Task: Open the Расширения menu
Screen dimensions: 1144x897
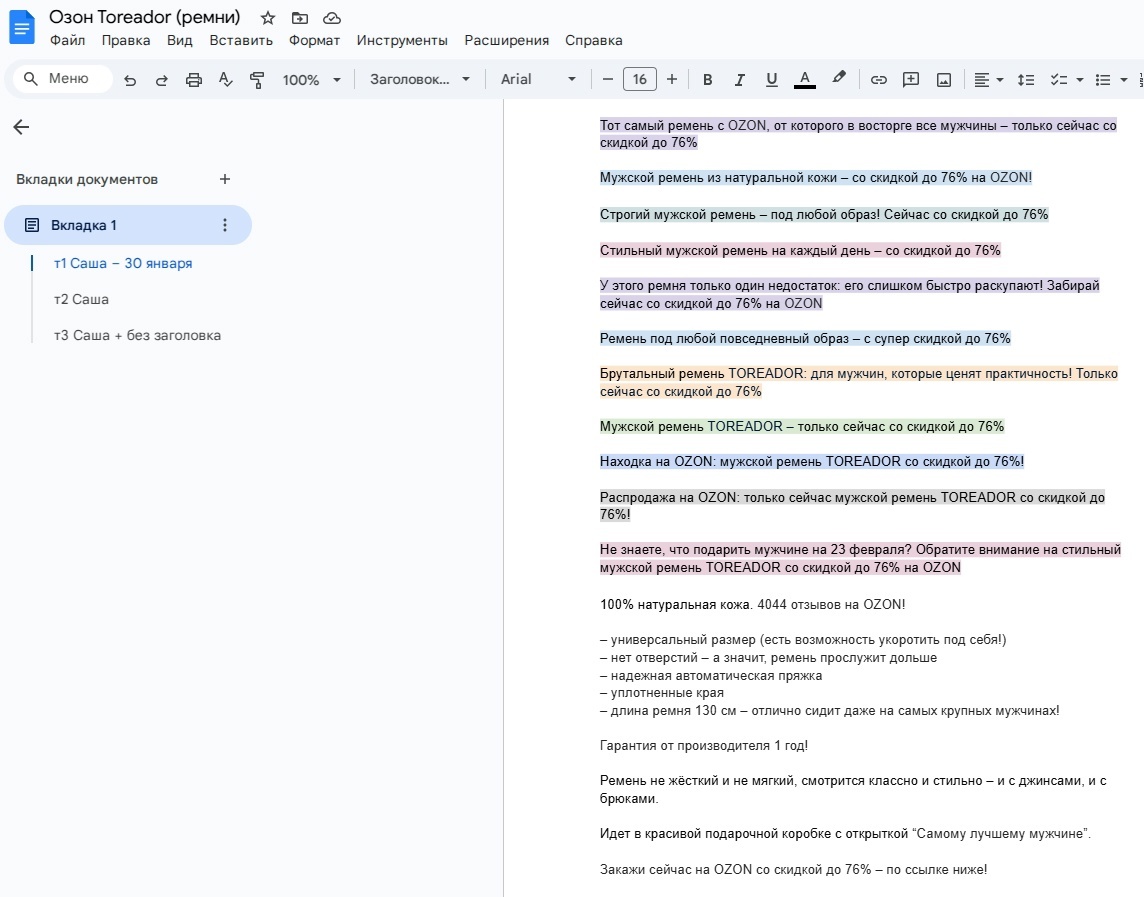Action: 506,41
